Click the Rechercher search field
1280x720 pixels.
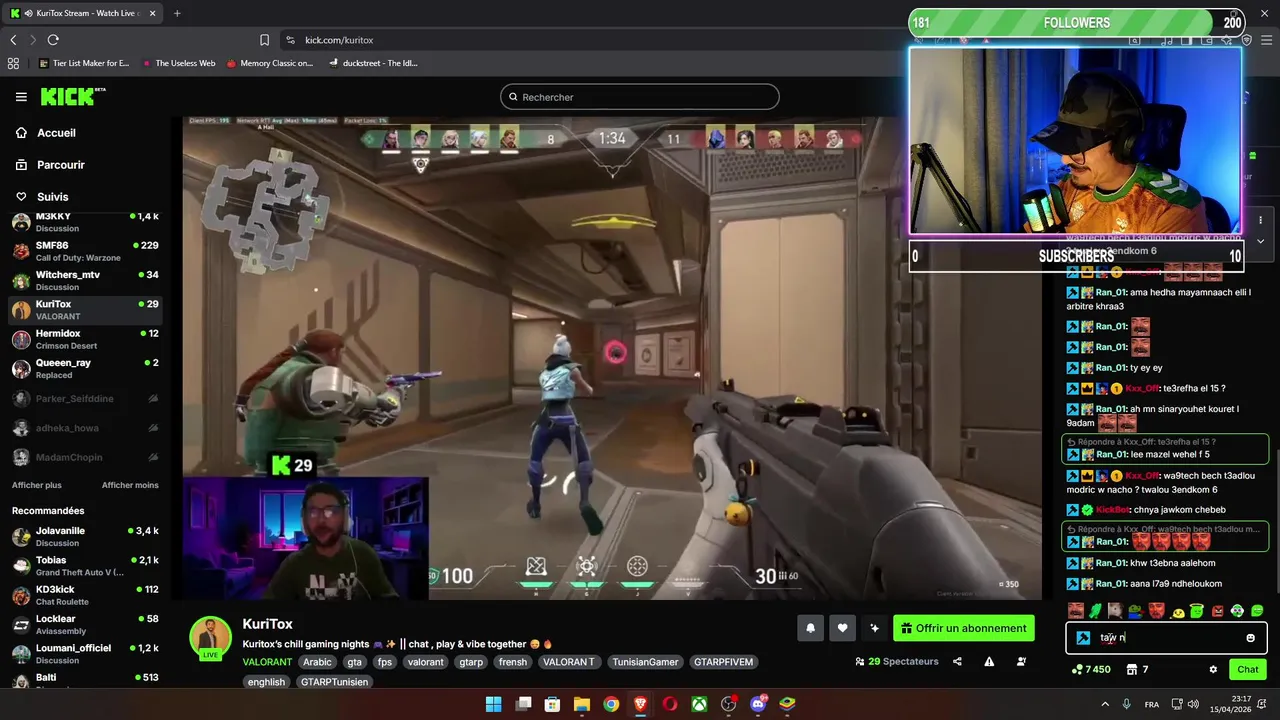640,97
